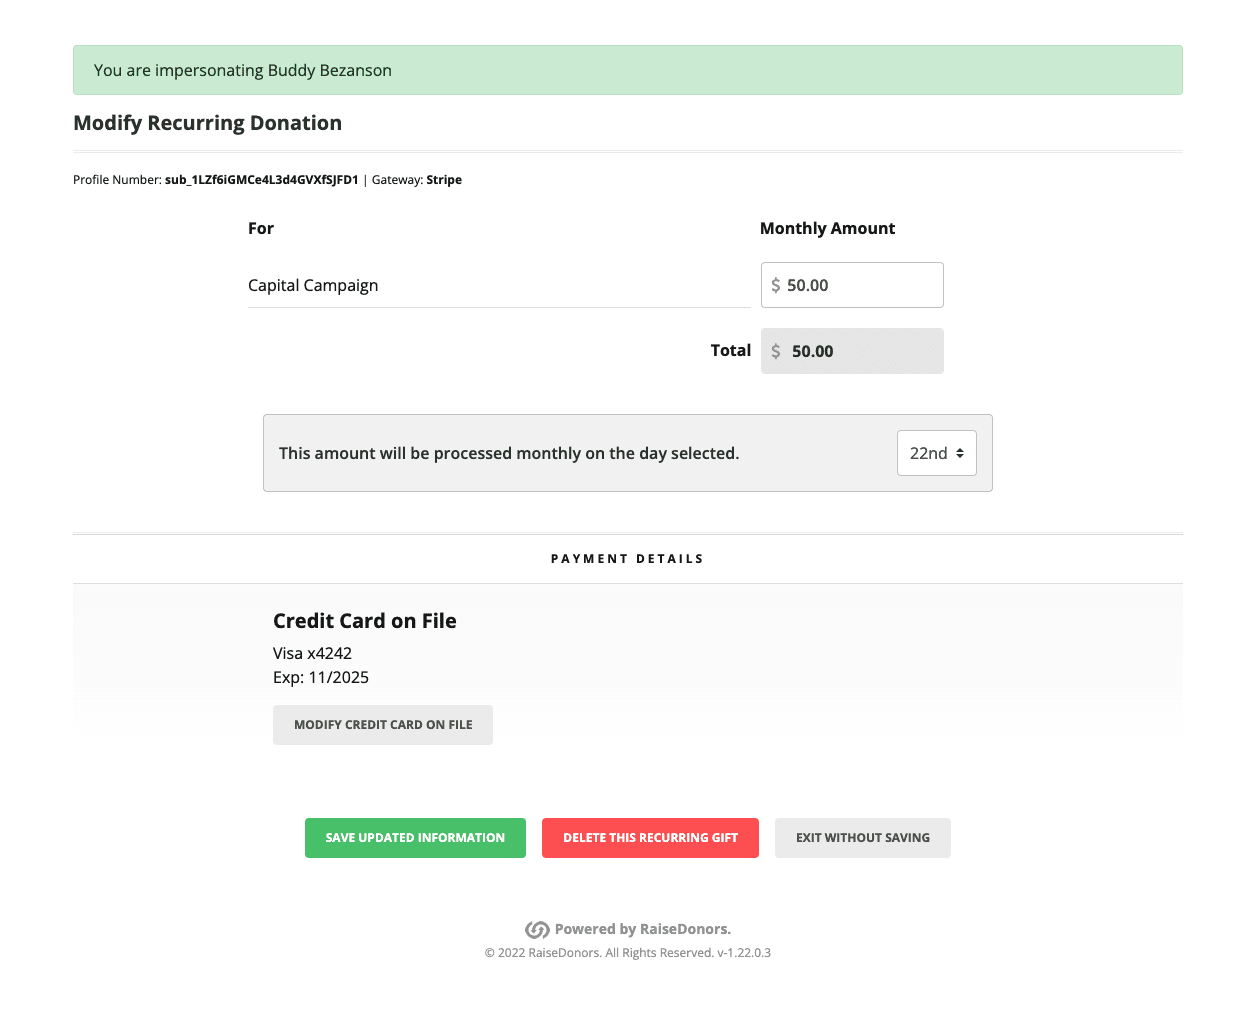Open the Powered by RaiseDonors link
This screenshot has height=1011, width=1240.
point(642,930)
